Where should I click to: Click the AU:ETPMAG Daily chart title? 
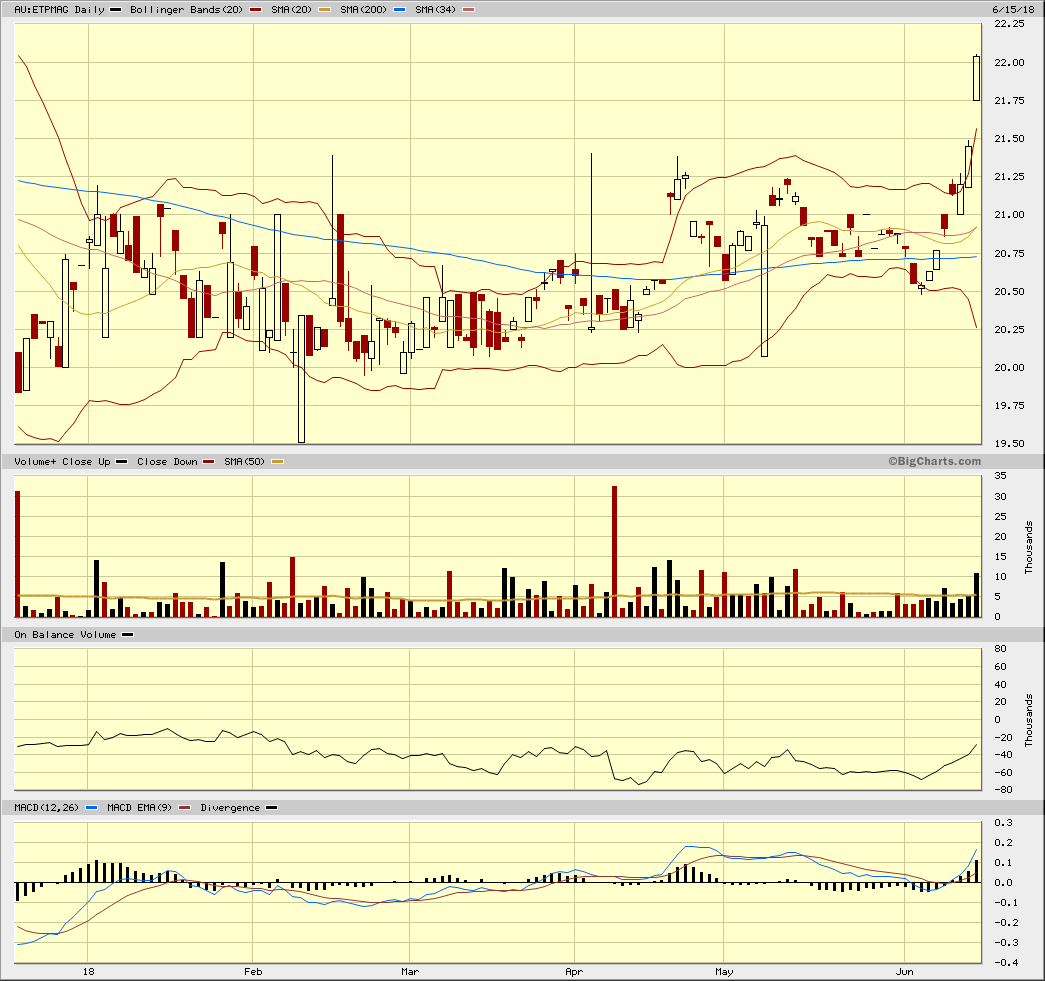pos(59,10)
